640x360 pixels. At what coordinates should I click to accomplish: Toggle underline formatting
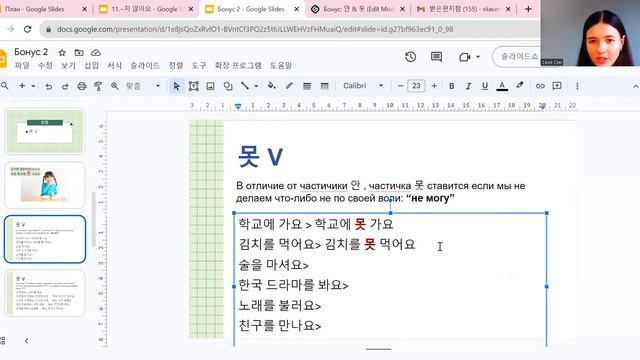click(x=484, y=86)
